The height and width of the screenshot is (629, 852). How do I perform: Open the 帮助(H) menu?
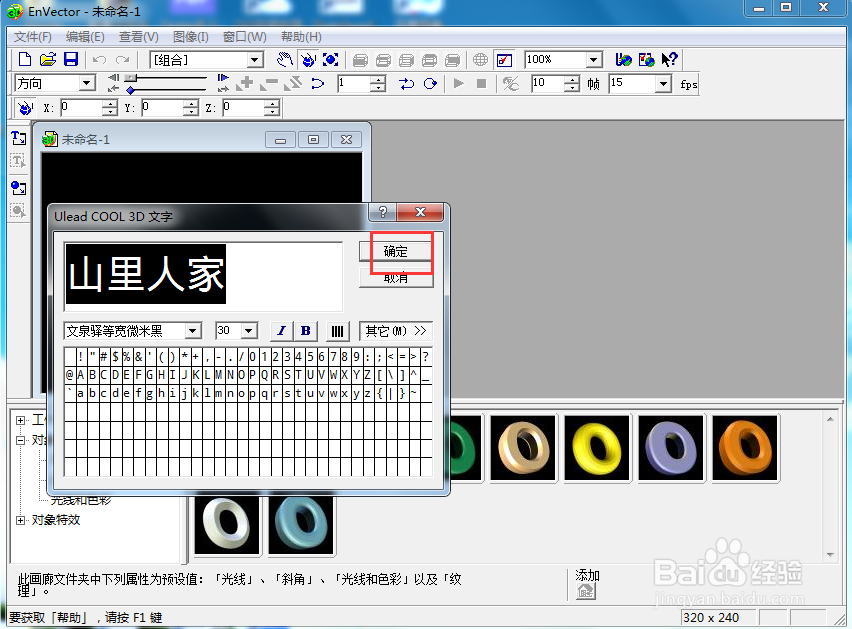(x=301, y=37)
